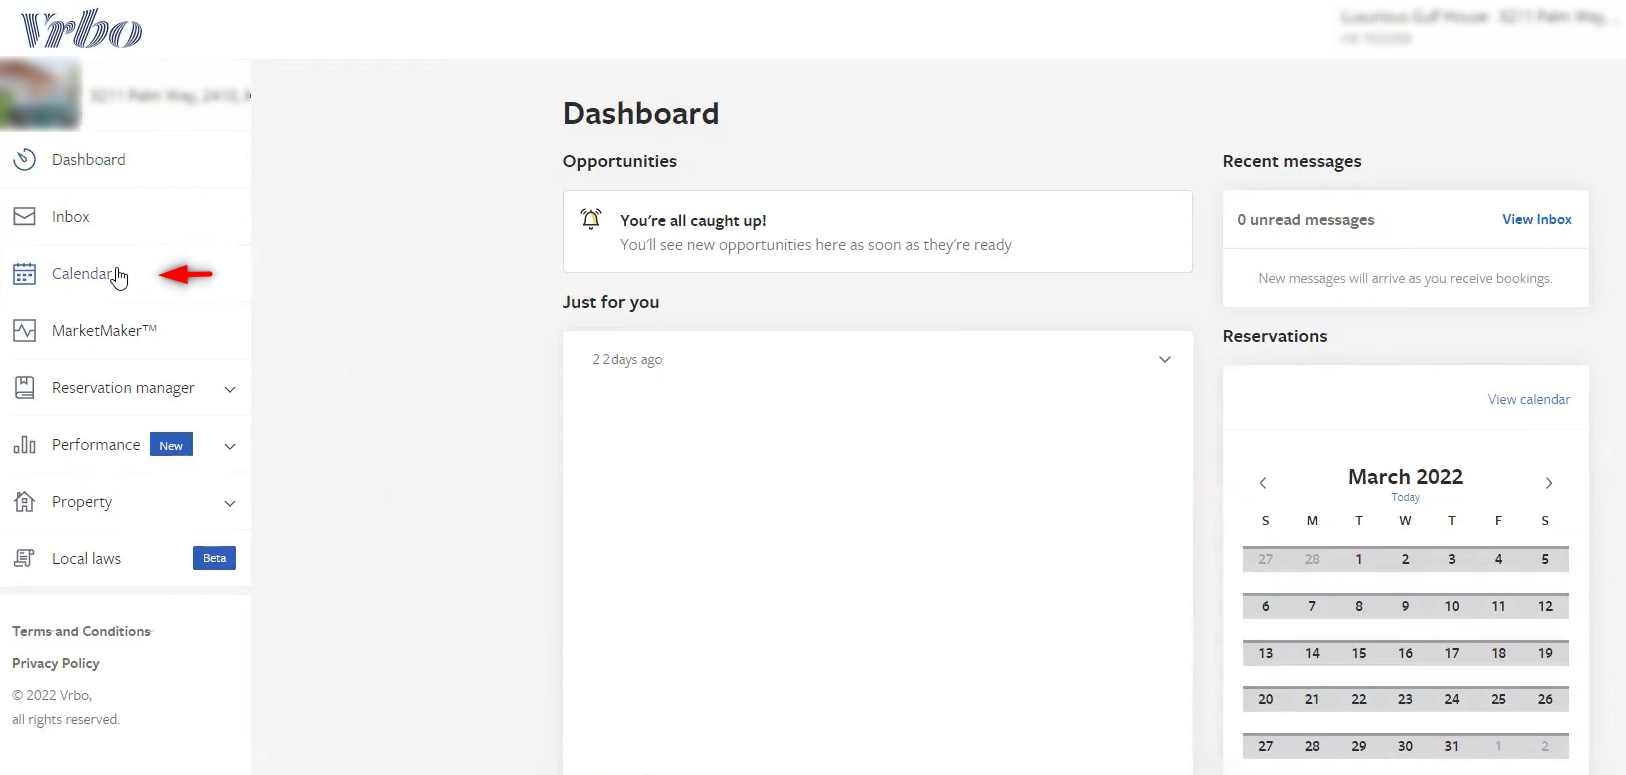Expand the Property submenu chevron
The height and width of the screenshot is (775, 1626).
[230, 503]
